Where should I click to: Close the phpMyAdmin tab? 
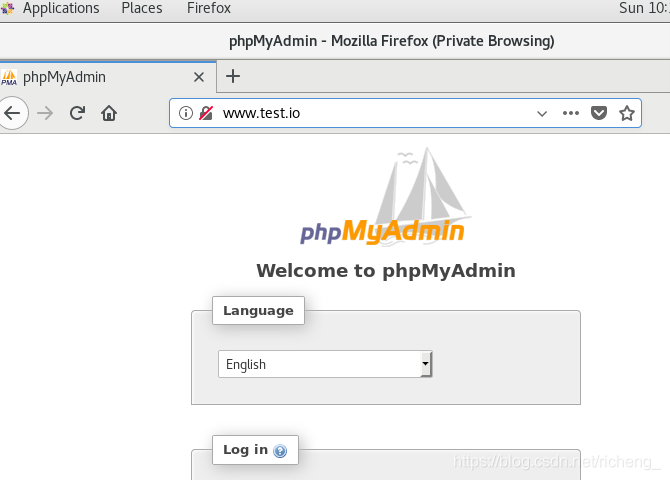(199, 77)
